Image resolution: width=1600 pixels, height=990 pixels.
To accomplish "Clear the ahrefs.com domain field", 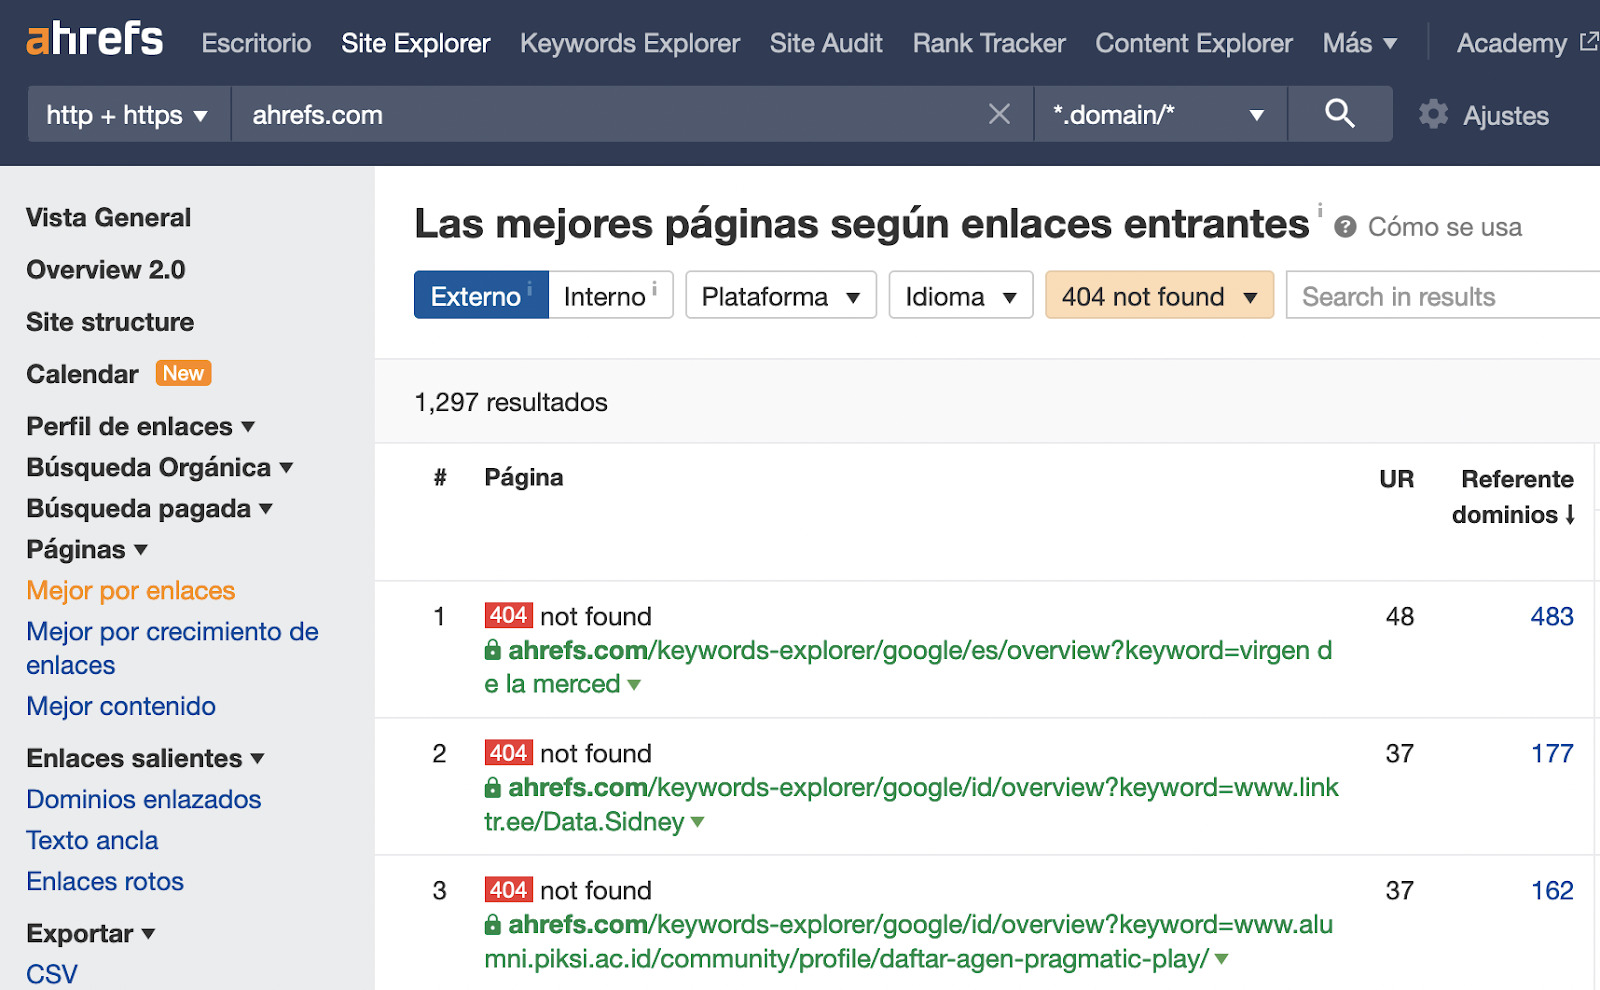I will click(999, 114).
